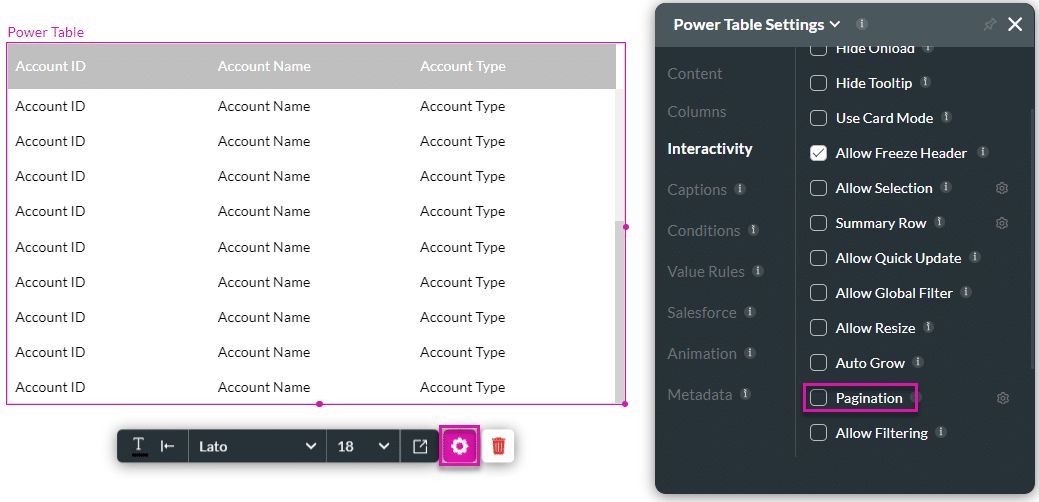This screenshot has height=502, width=1039.
Task: Click info icon next to Allow Quick Update
Action: tap(975, 257)
